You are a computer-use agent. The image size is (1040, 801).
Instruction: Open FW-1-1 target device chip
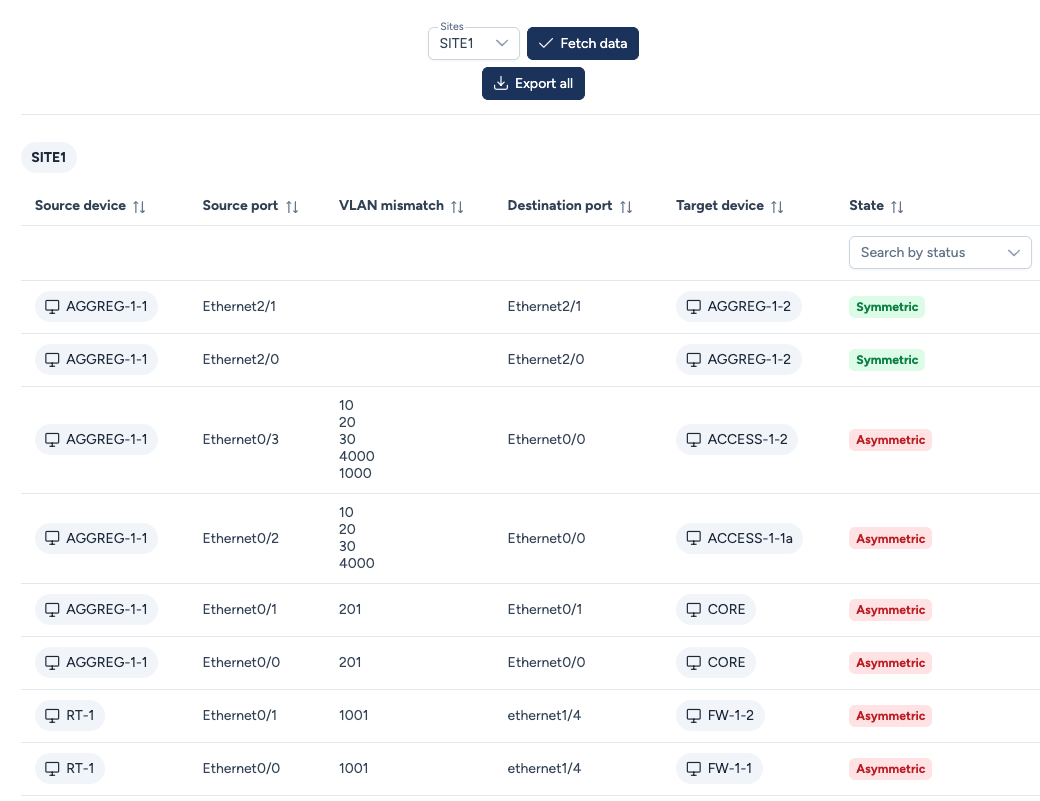point(720,769)
